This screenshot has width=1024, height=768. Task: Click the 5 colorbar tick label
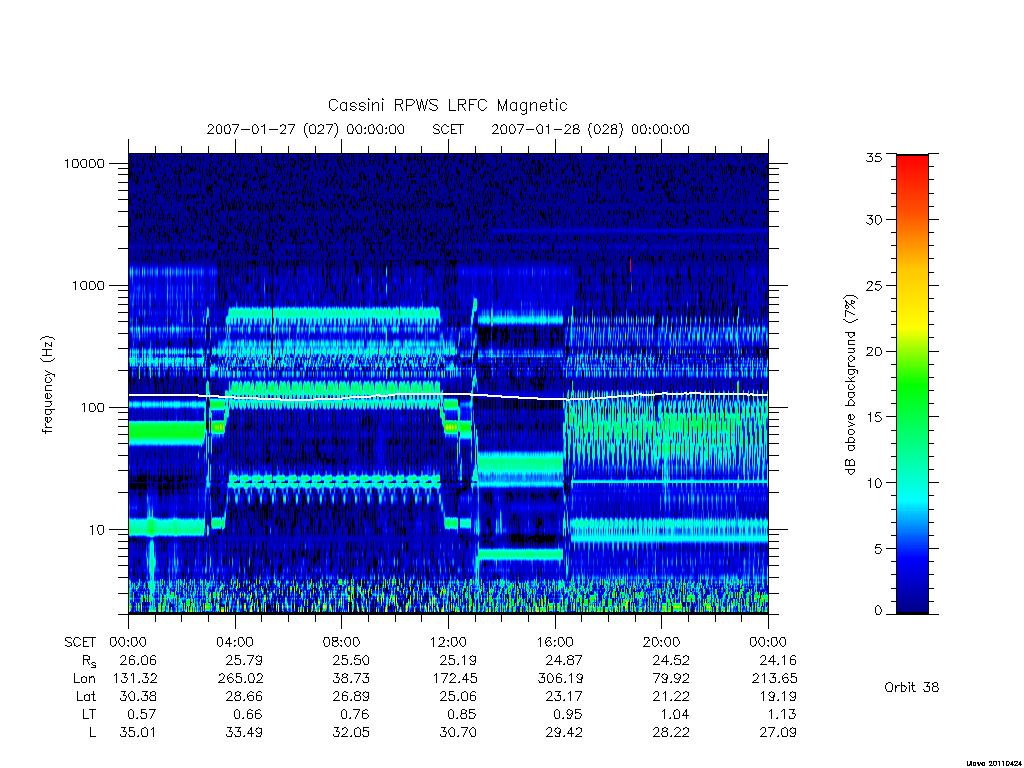[878, 549]
